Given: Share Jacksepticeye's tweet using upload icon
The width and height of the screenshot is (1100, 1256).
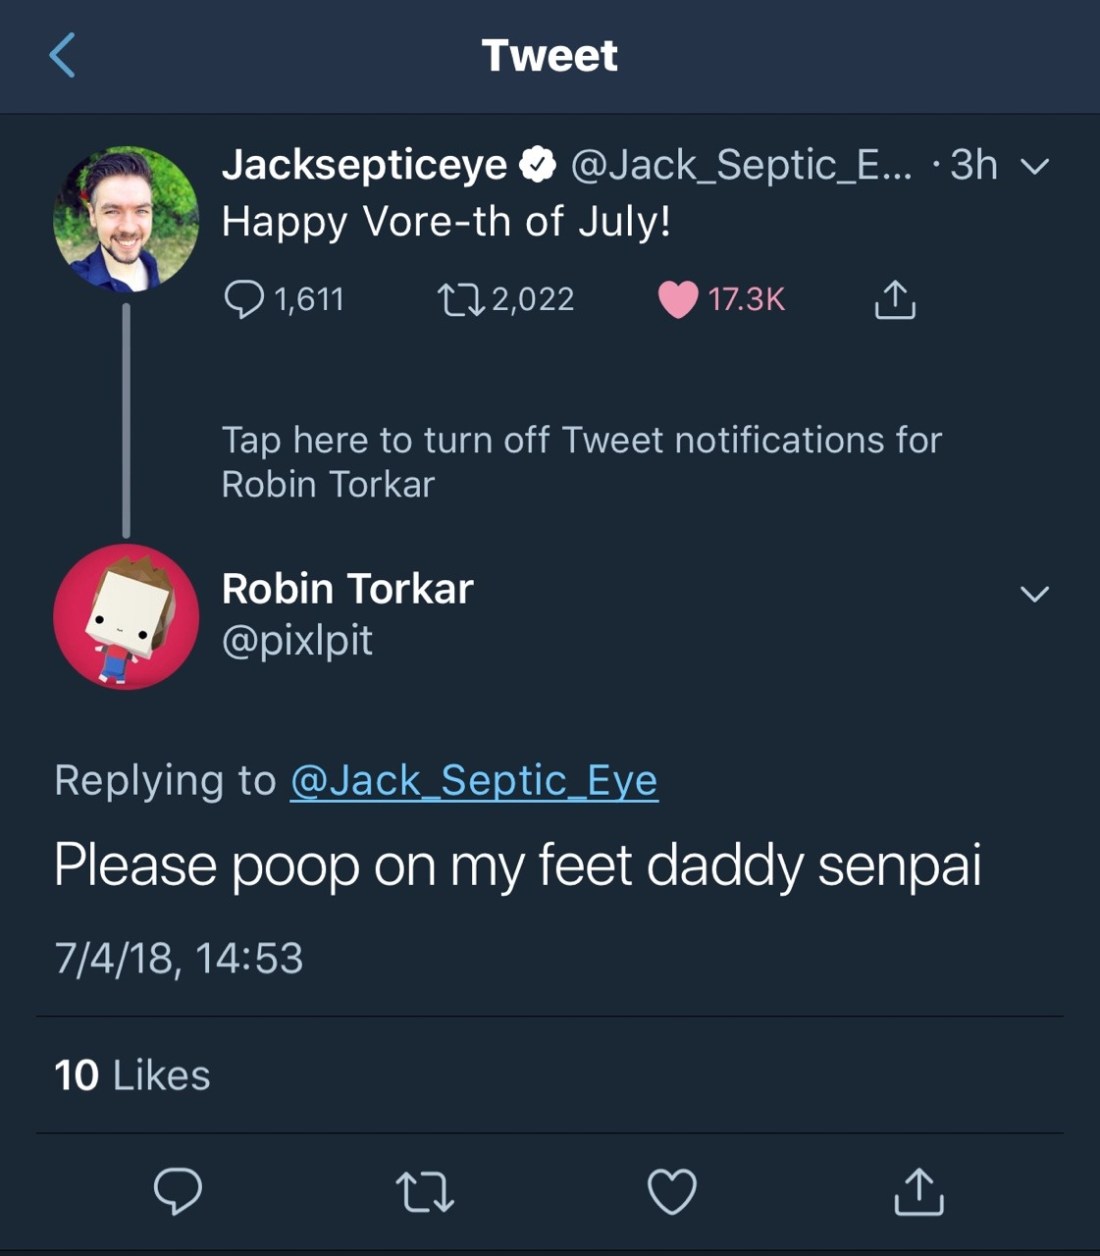Looking at the screenshot, I should point(894,299).
